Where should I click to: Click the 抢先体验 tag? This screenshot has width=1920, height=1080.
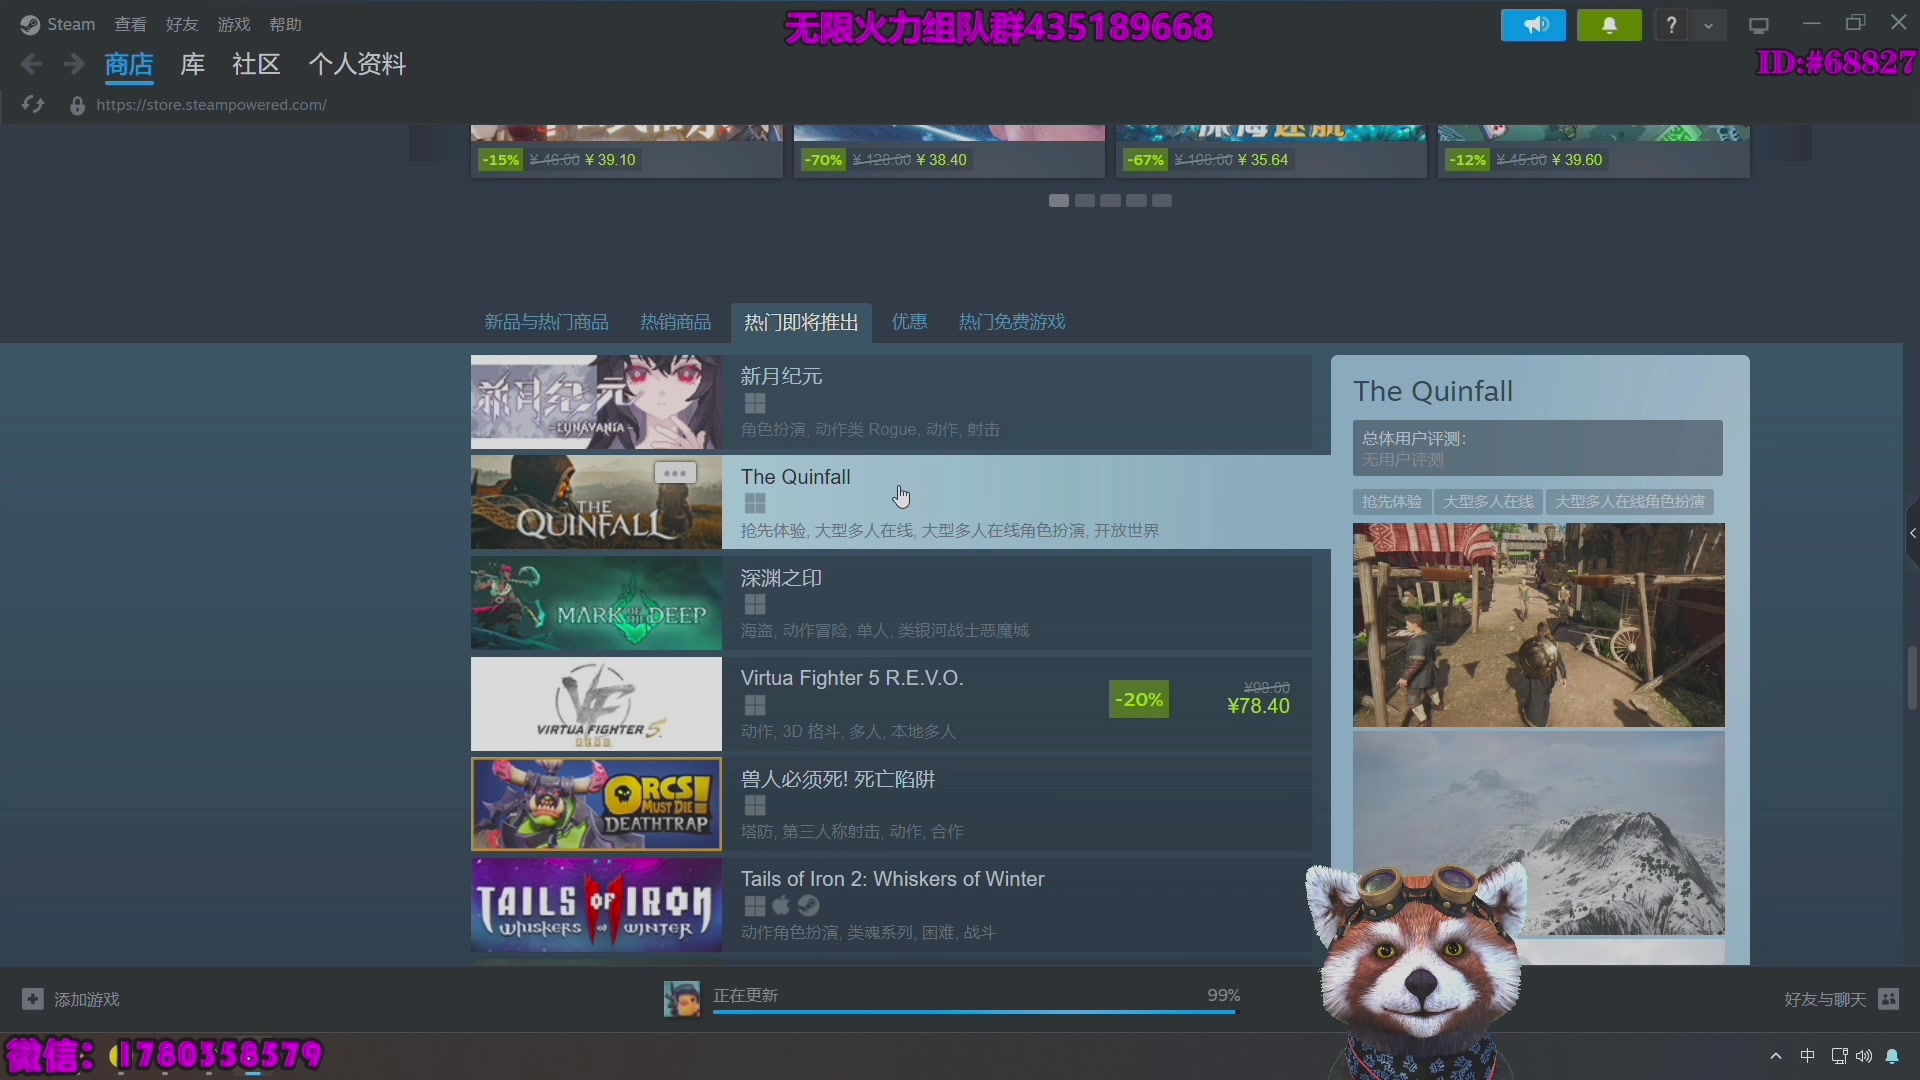coord(1392,502)
